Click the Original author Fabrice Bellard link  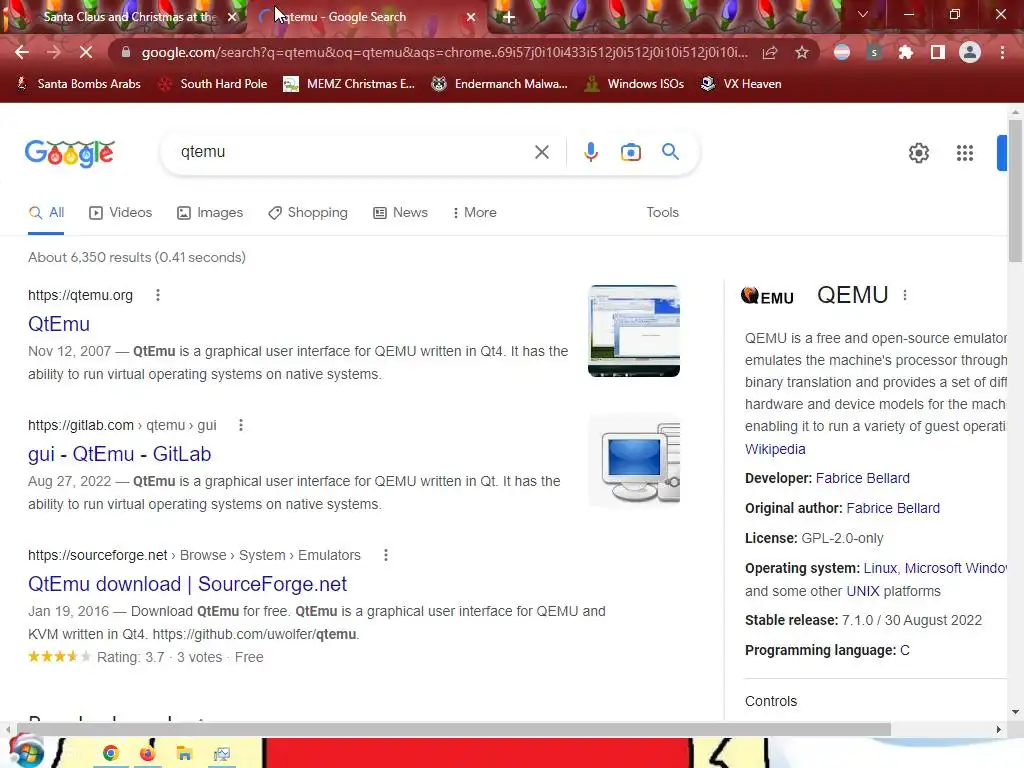point(893,508)
